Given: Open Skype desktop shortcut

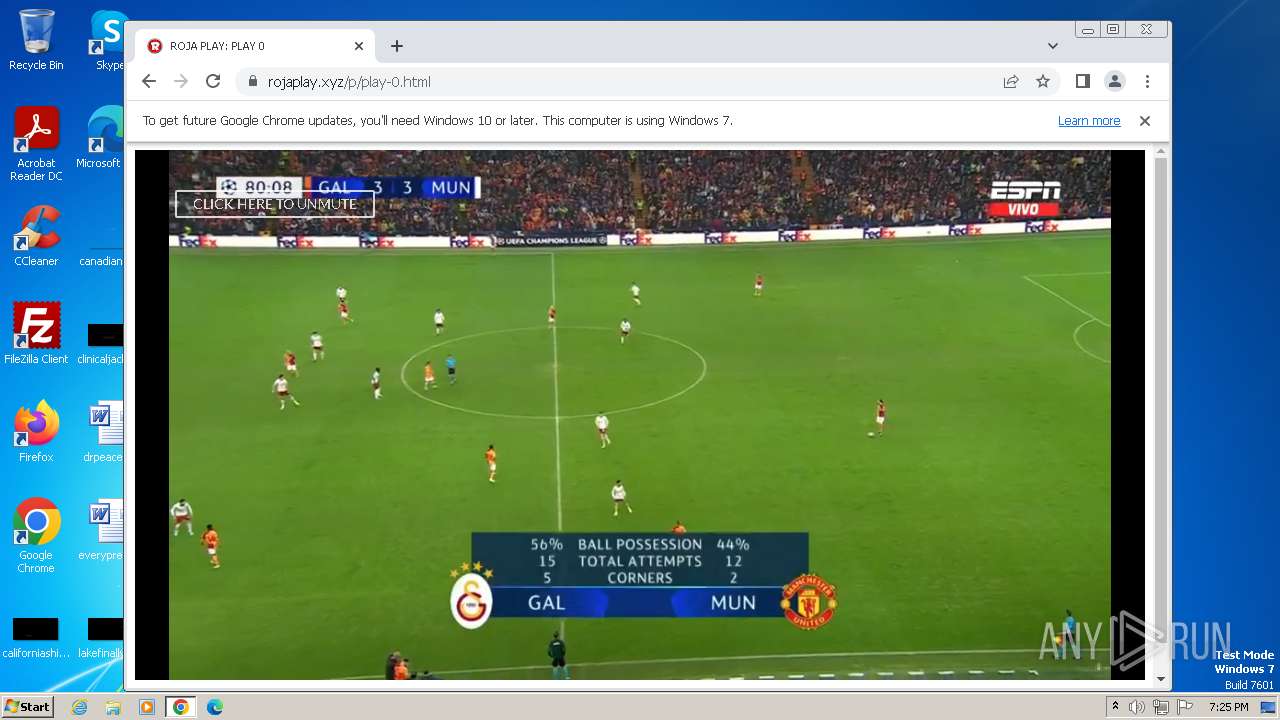Looking at the screenshot, I should click(x=108, y=40).
